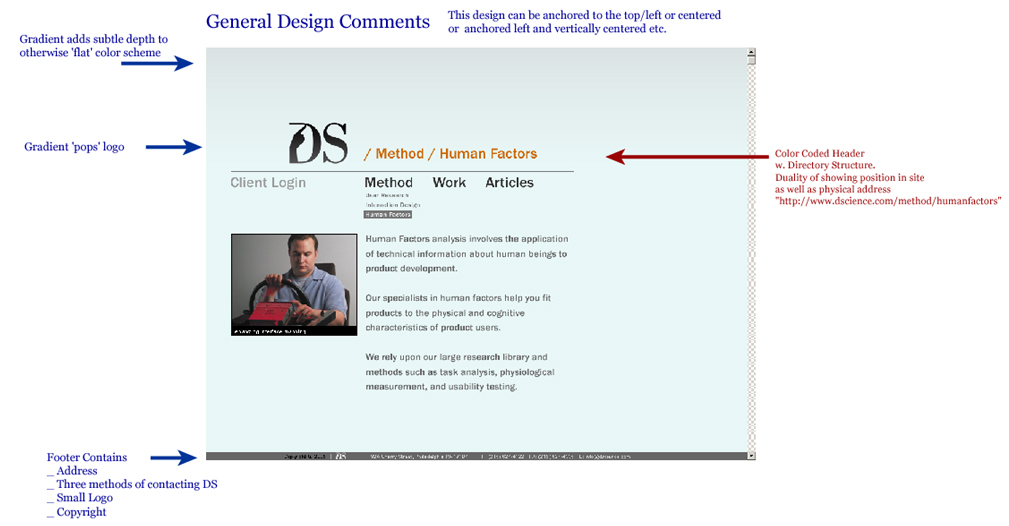Click the orange Human Factors breadcrumb
Viewport: 1009px width, 526px height.
pos(488,154)
